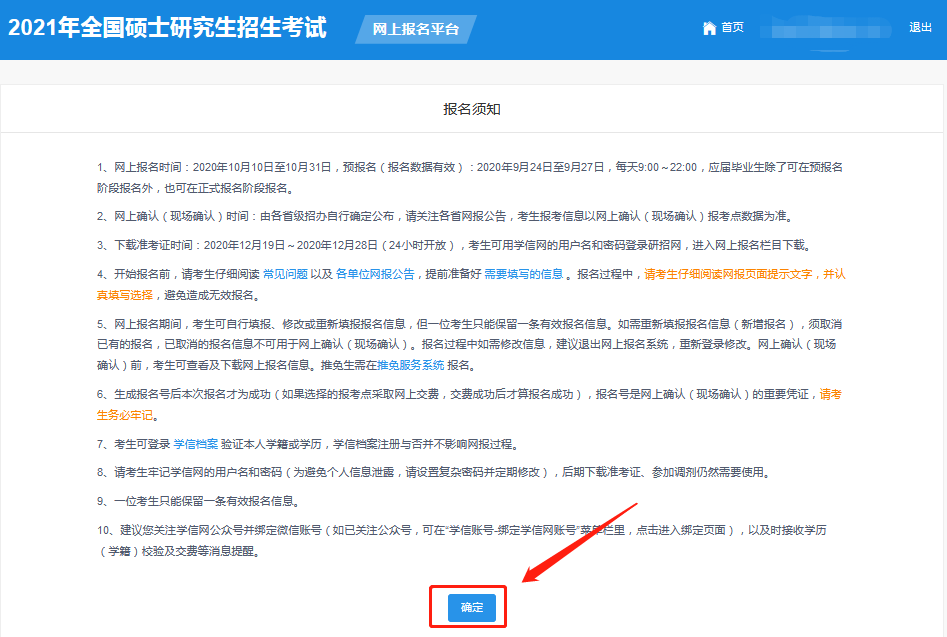947x637 pixels.
Task: Click the 2021年全国硕士研究生招生考试 site title
Action: coord(167,28)
